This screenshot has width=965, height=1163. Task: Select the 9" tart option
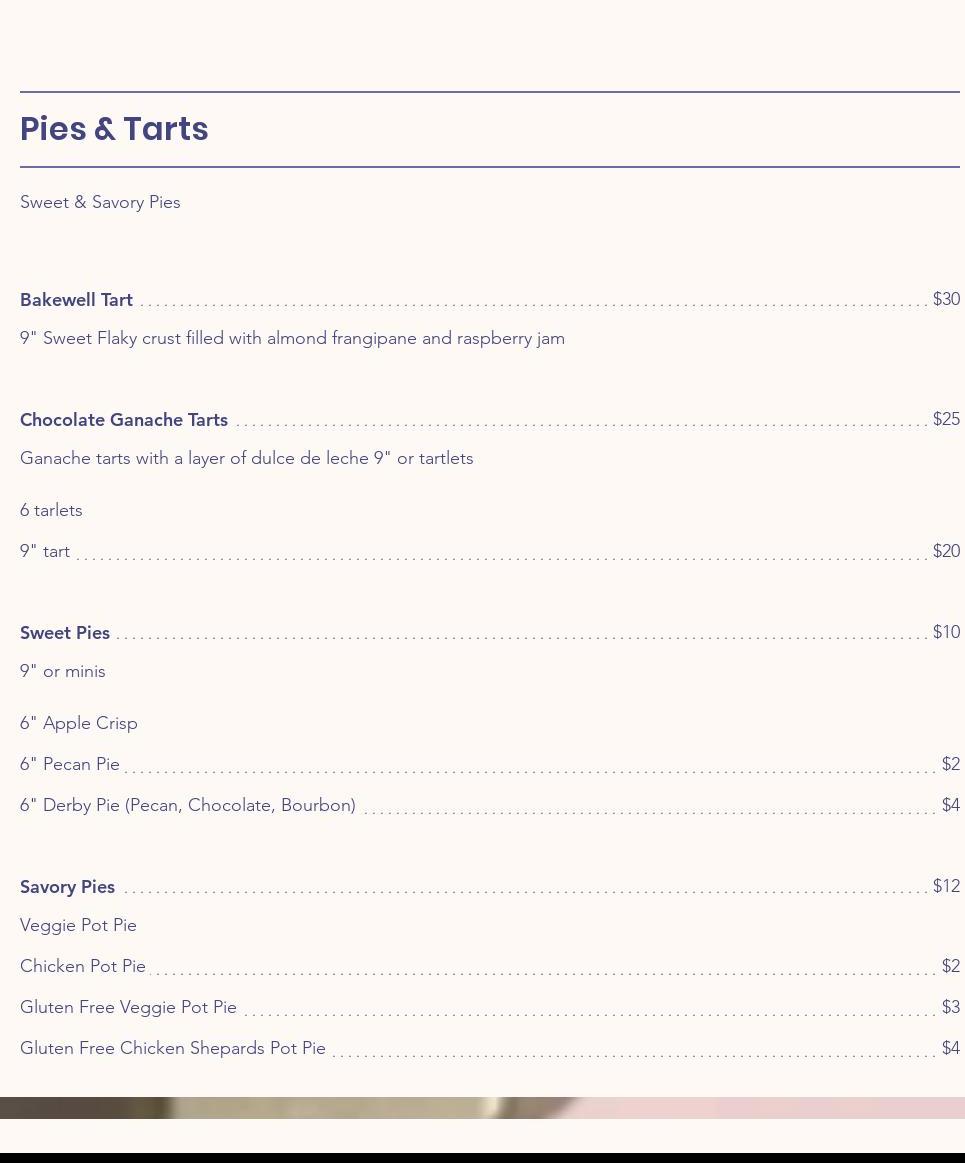[x=45, y=551]
